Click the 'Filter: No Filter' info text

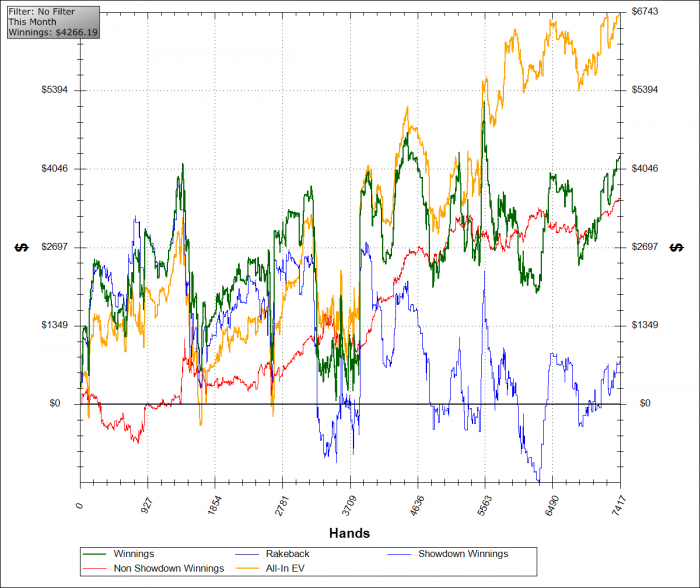(42, 12)
